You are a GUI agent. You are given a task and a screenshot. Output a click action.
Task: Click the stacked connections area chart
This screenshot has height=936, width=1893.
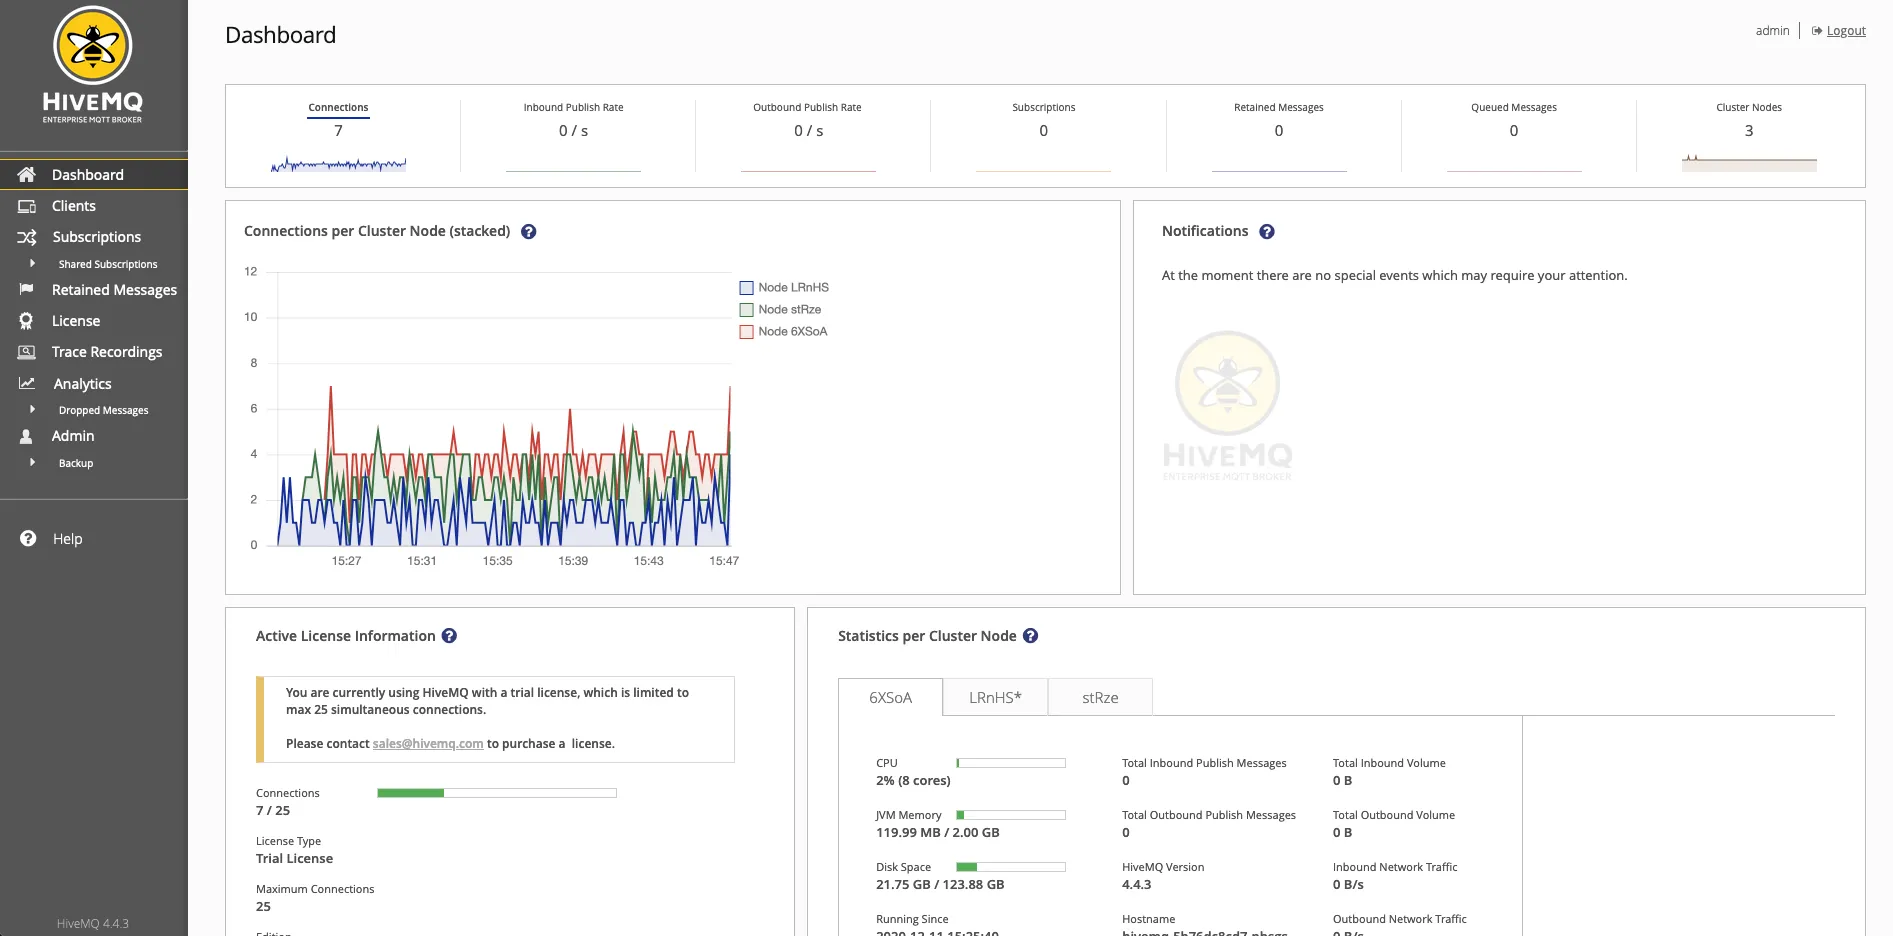(504, 409)
